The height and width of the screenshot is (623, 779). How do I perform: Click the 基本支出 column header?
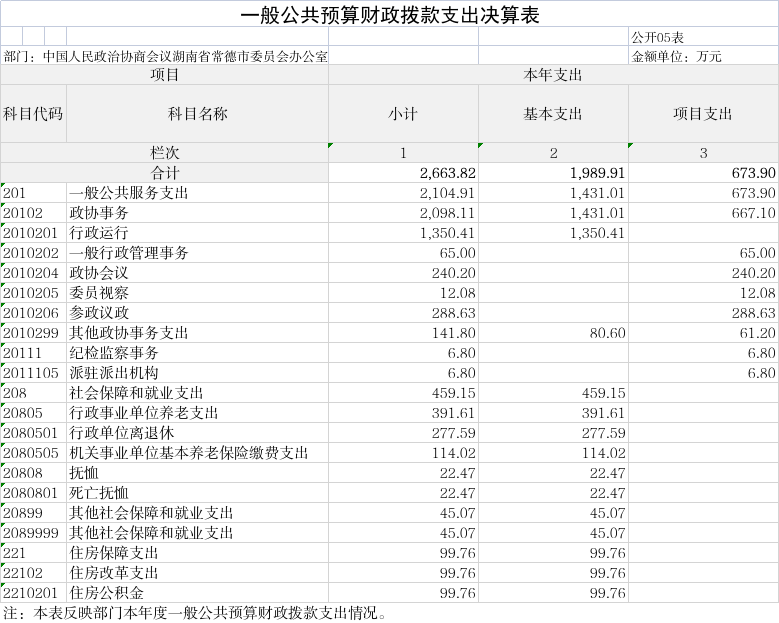click(553, 114)
